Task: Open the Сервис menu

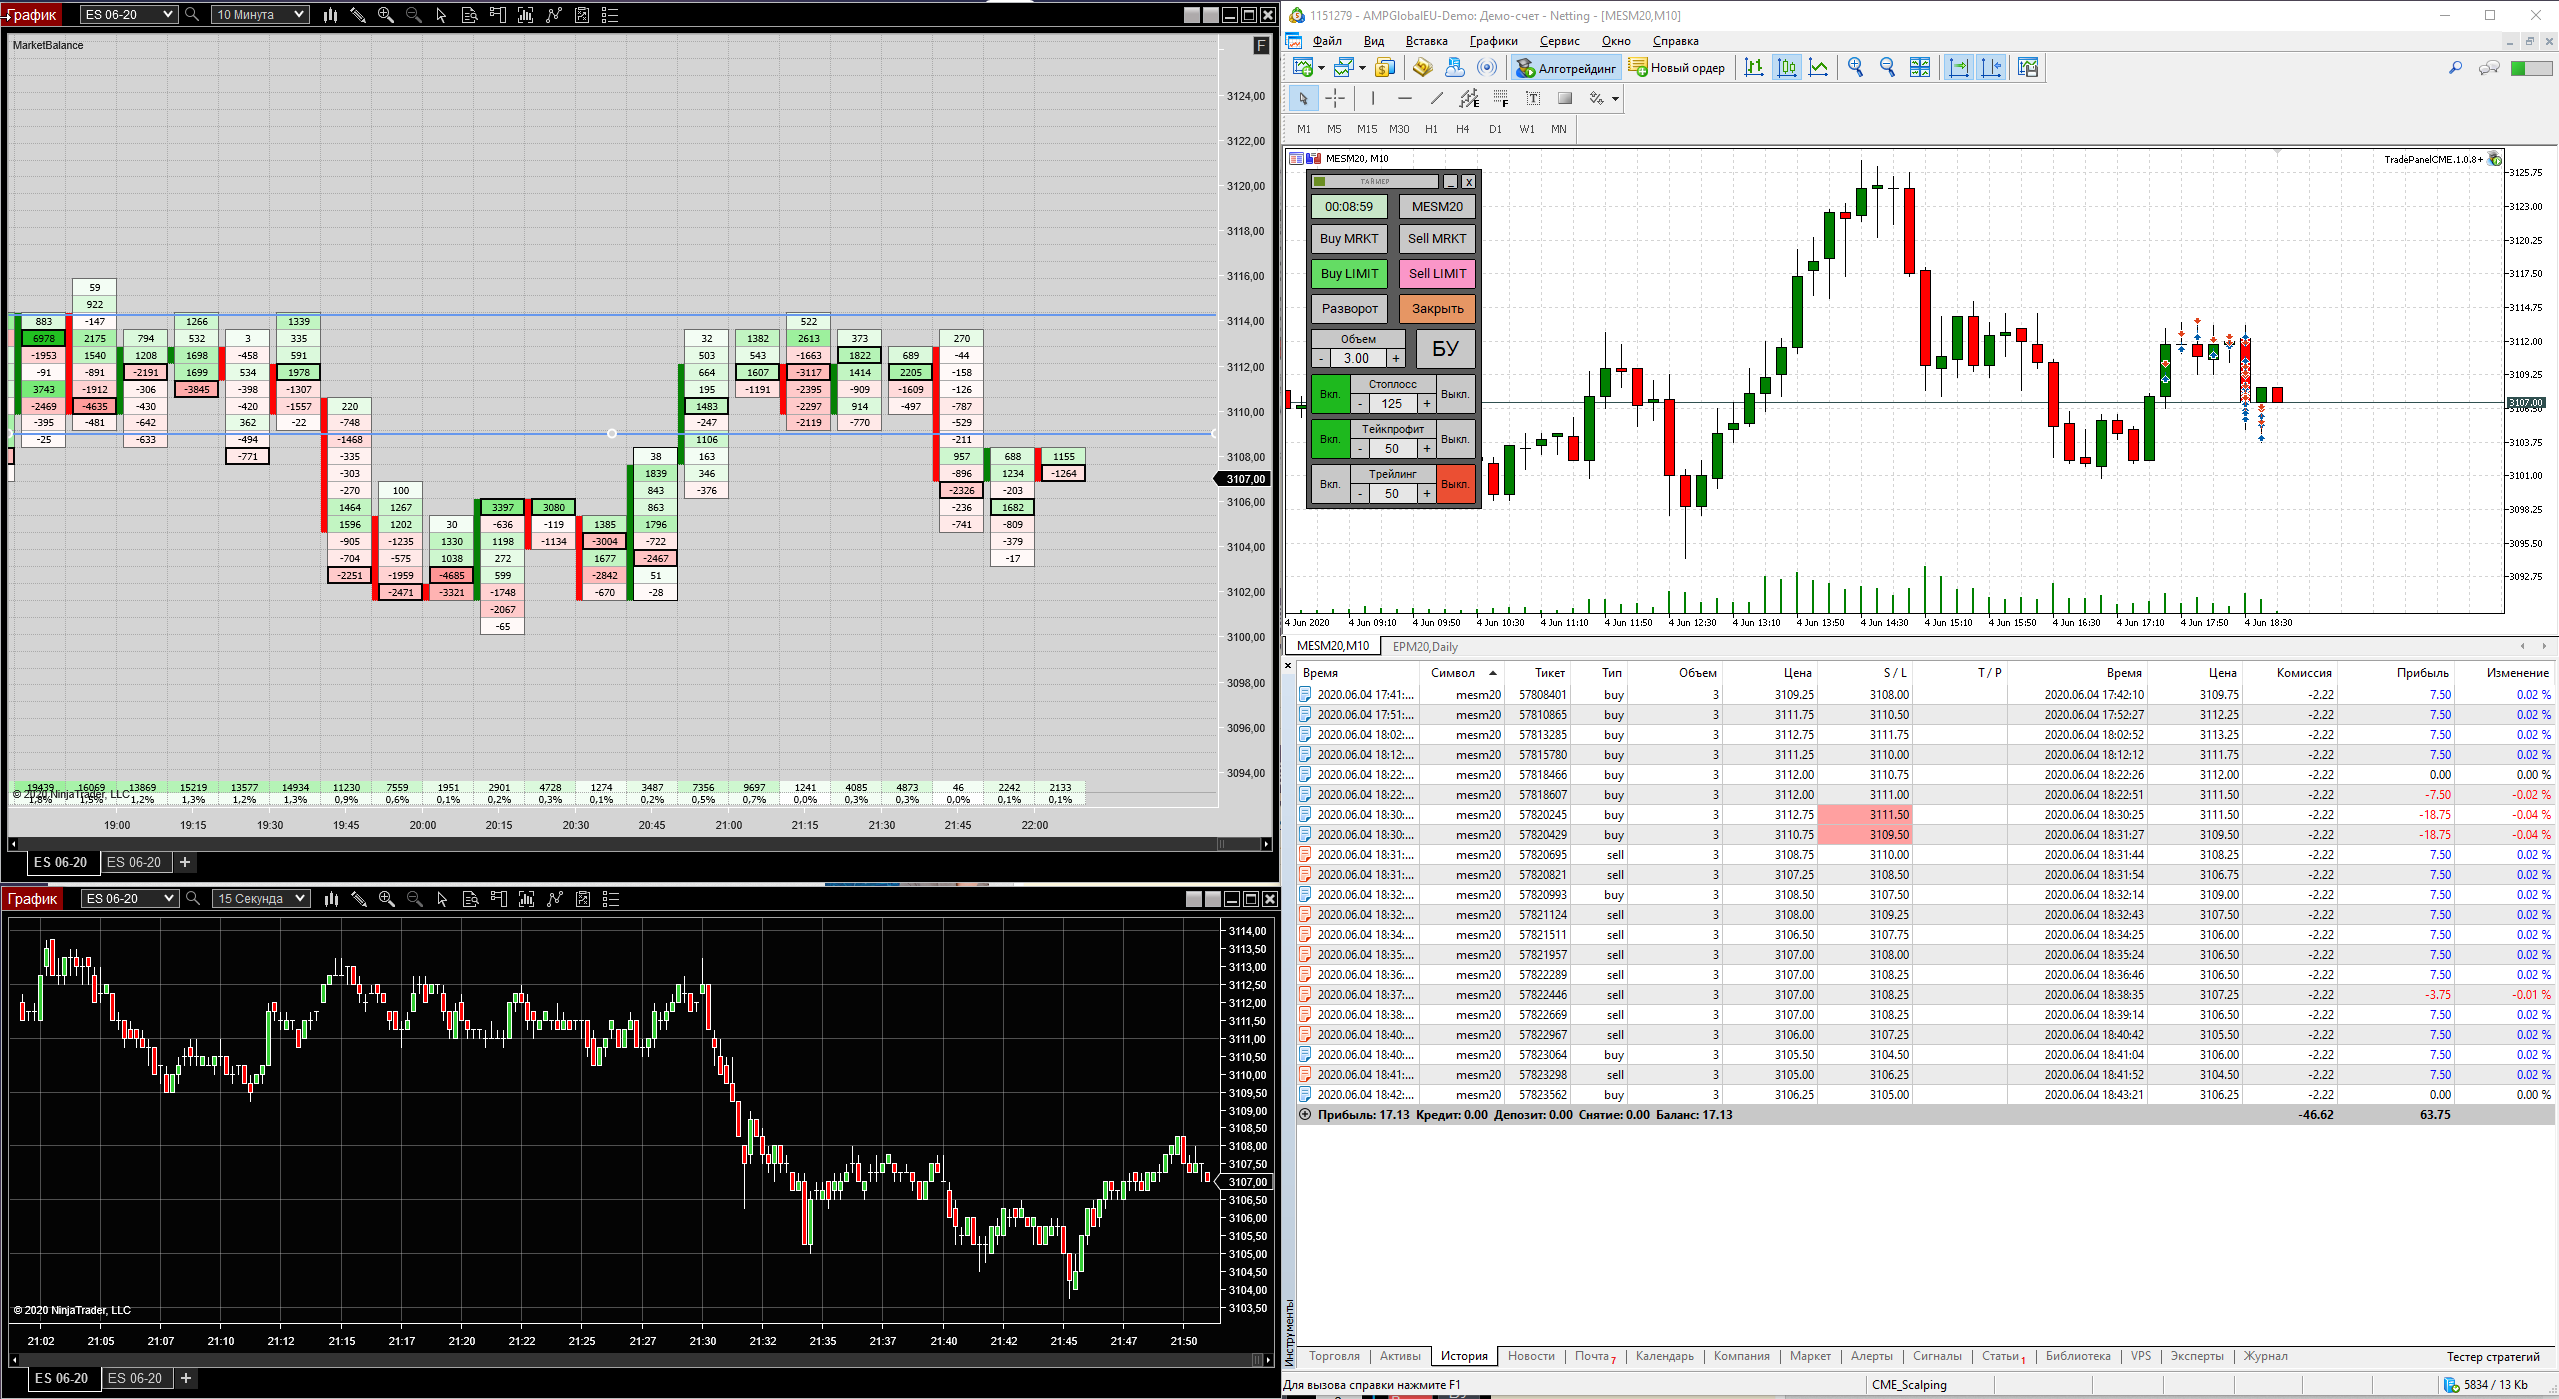Action: (1558, 41)
